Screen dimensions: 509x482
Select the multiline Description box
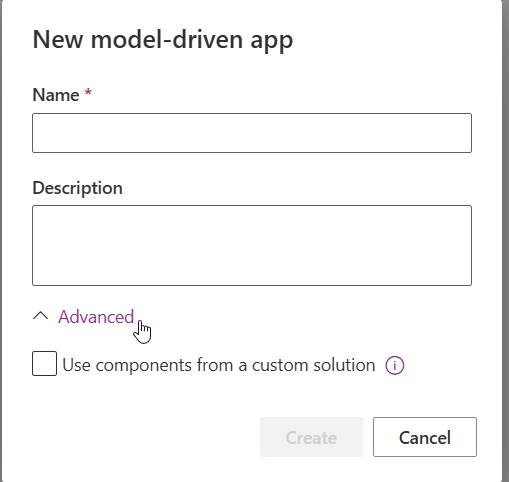point(252,245)
